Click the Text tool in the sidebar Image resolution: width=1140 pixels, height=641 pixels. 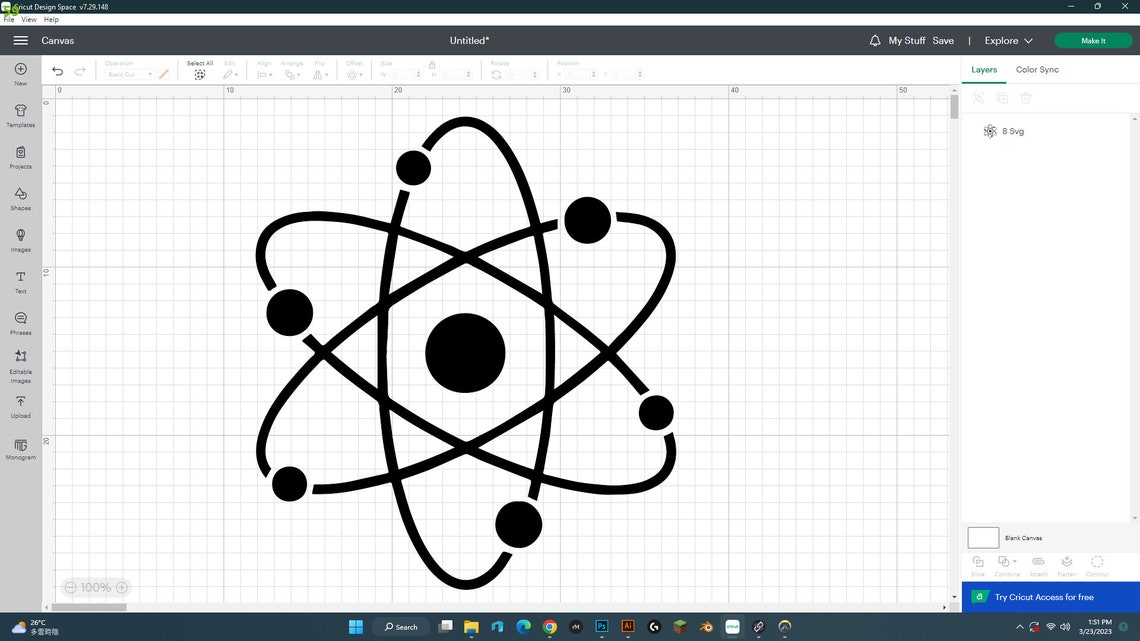[20, 282]
